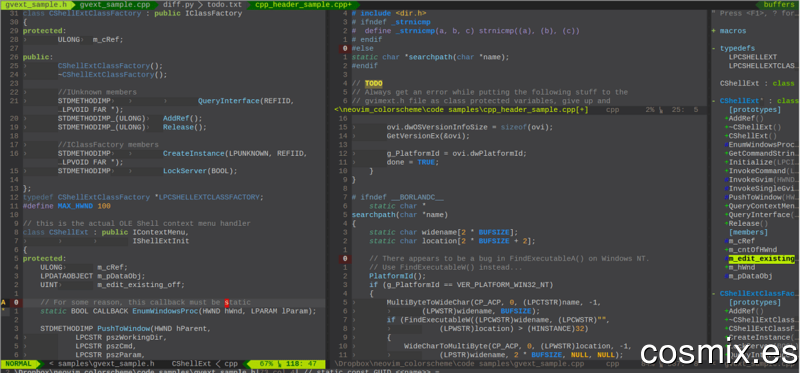The height and width of the screenshot is (373, 800).
Task: Select the cpp_header_sample.cpp+ buffer tab
Action: click(304, 4)
